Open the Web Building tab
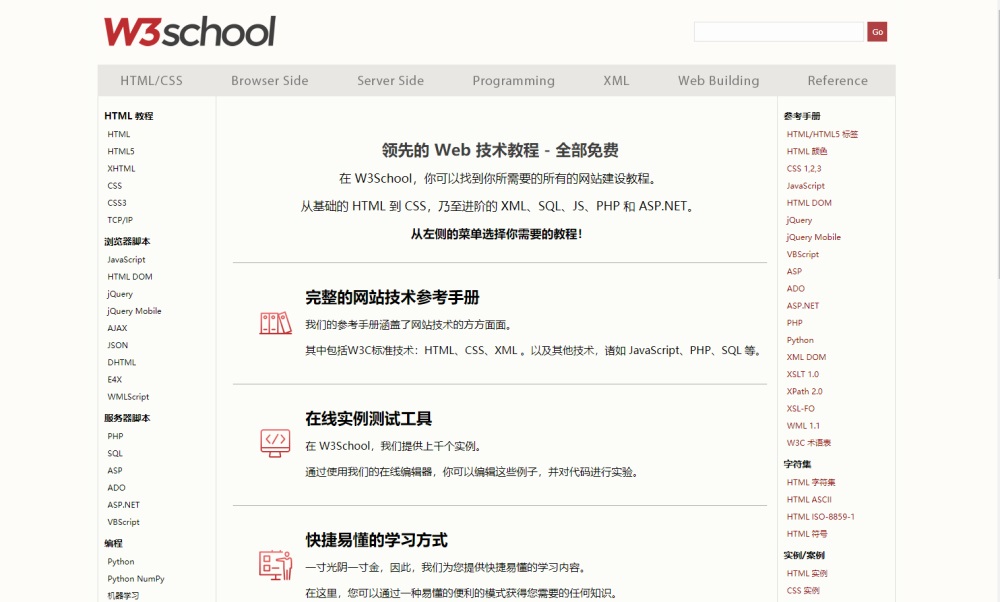1000x602 pixels. click(719, 81)
